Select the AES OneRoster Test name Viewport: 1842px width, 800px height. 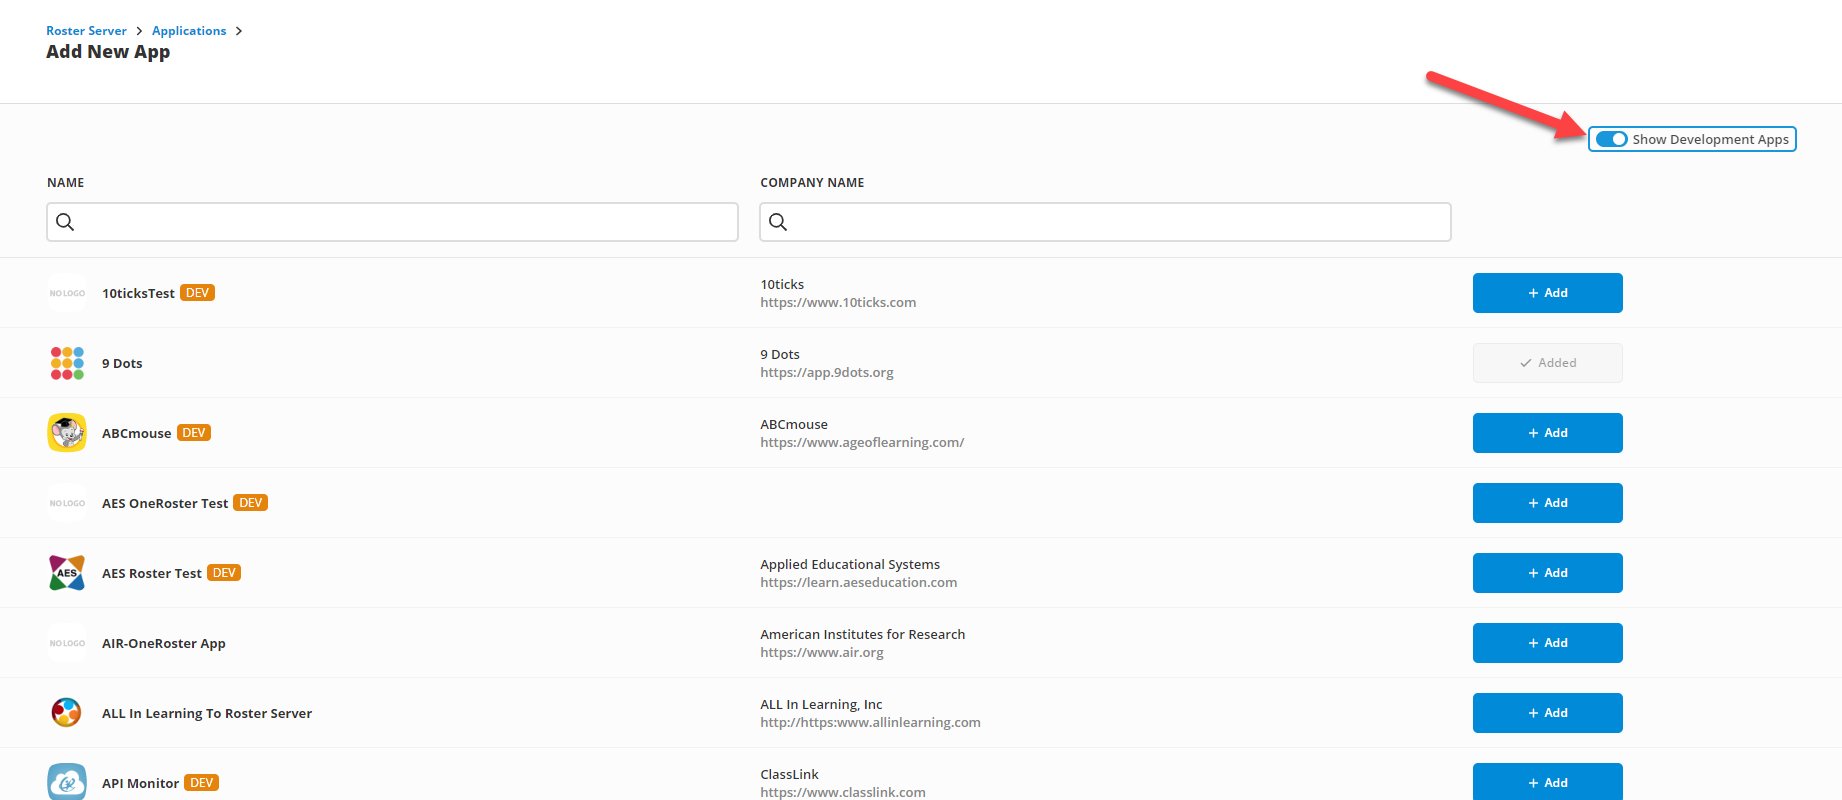pyautogui.click(x=165, y=503)
